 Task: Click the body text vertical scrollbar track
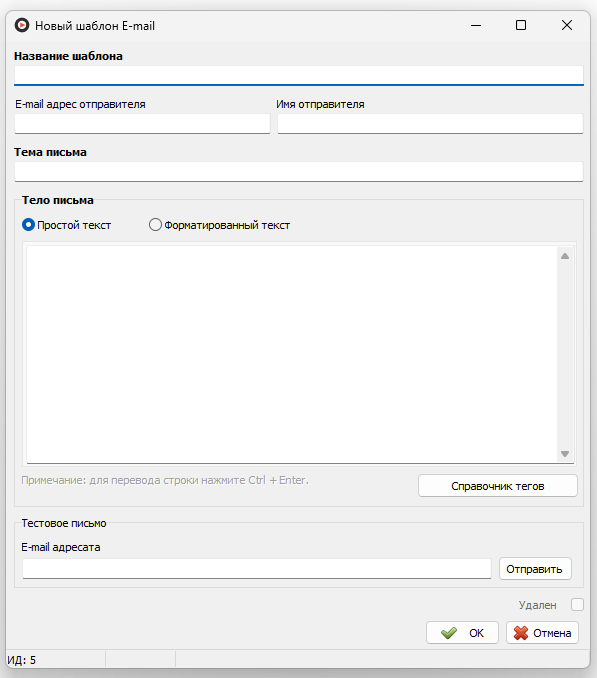point(565,355)
